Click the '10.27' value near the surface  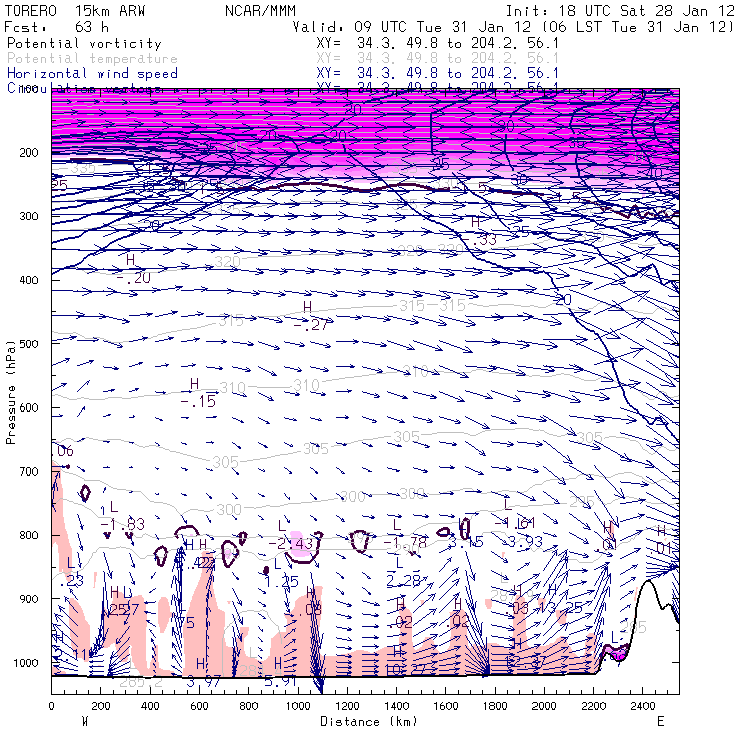tap(405, 670)
